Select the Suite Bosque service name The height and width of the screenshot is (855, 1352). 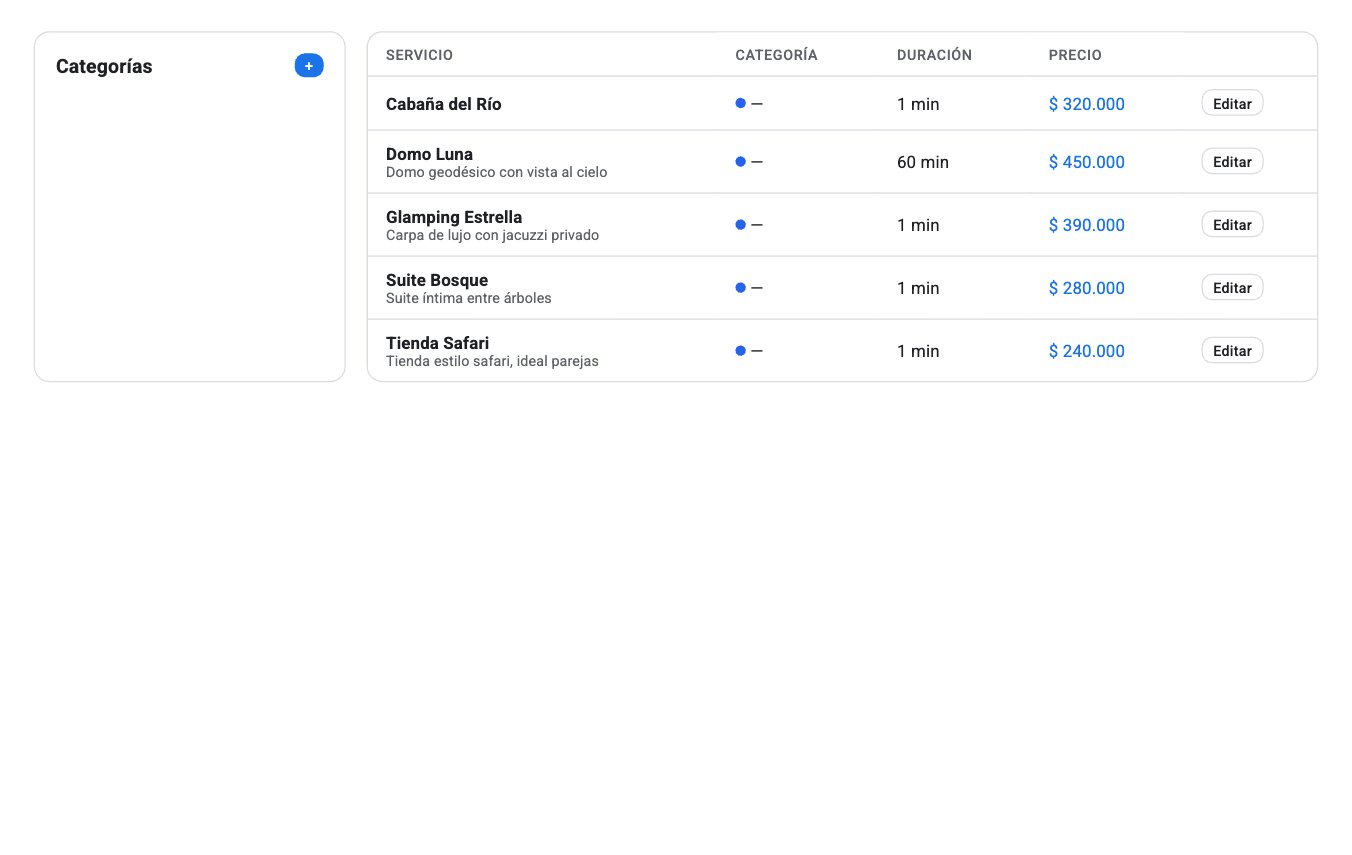437,280
